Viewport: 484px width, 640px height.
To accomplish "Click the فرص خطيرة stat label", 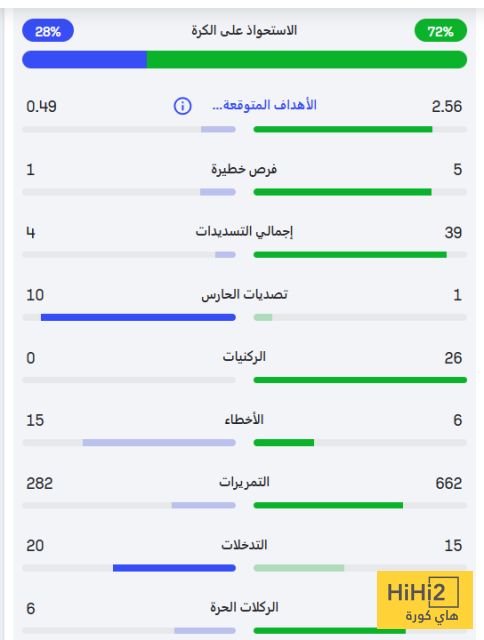I will (244, 169).
